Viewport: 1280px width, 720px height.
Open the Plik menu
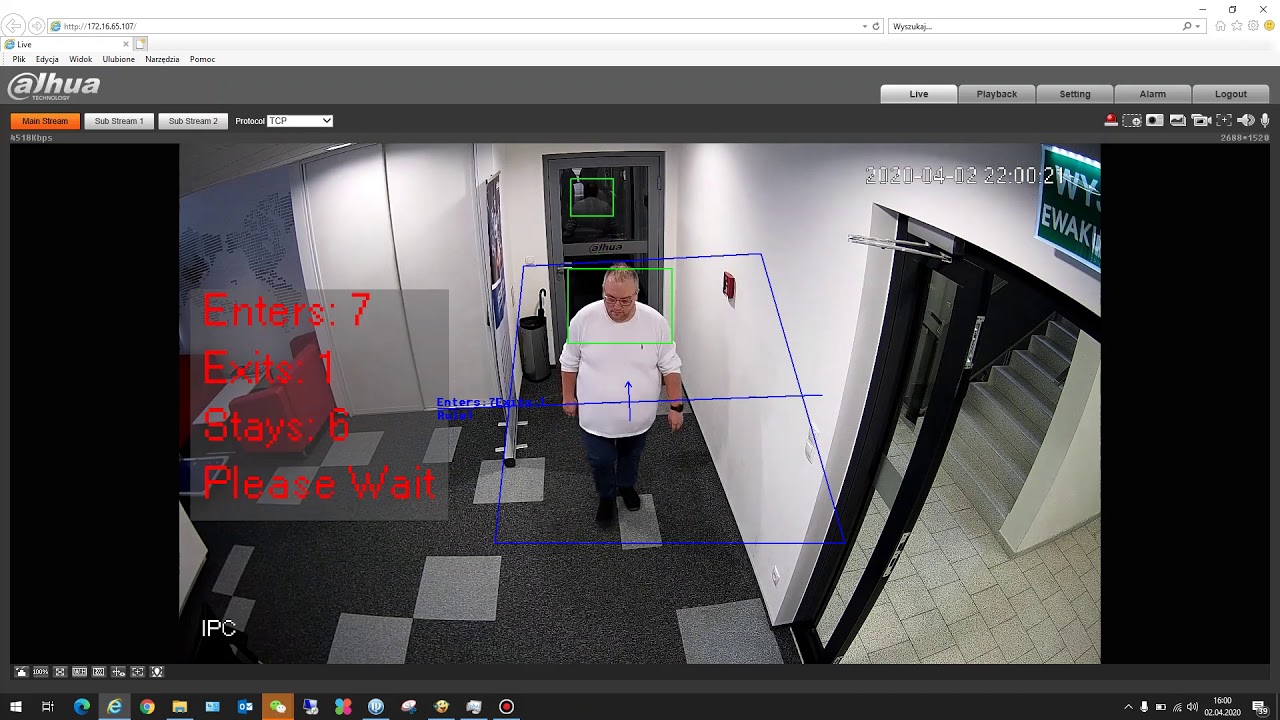click(x=19, y=59)
